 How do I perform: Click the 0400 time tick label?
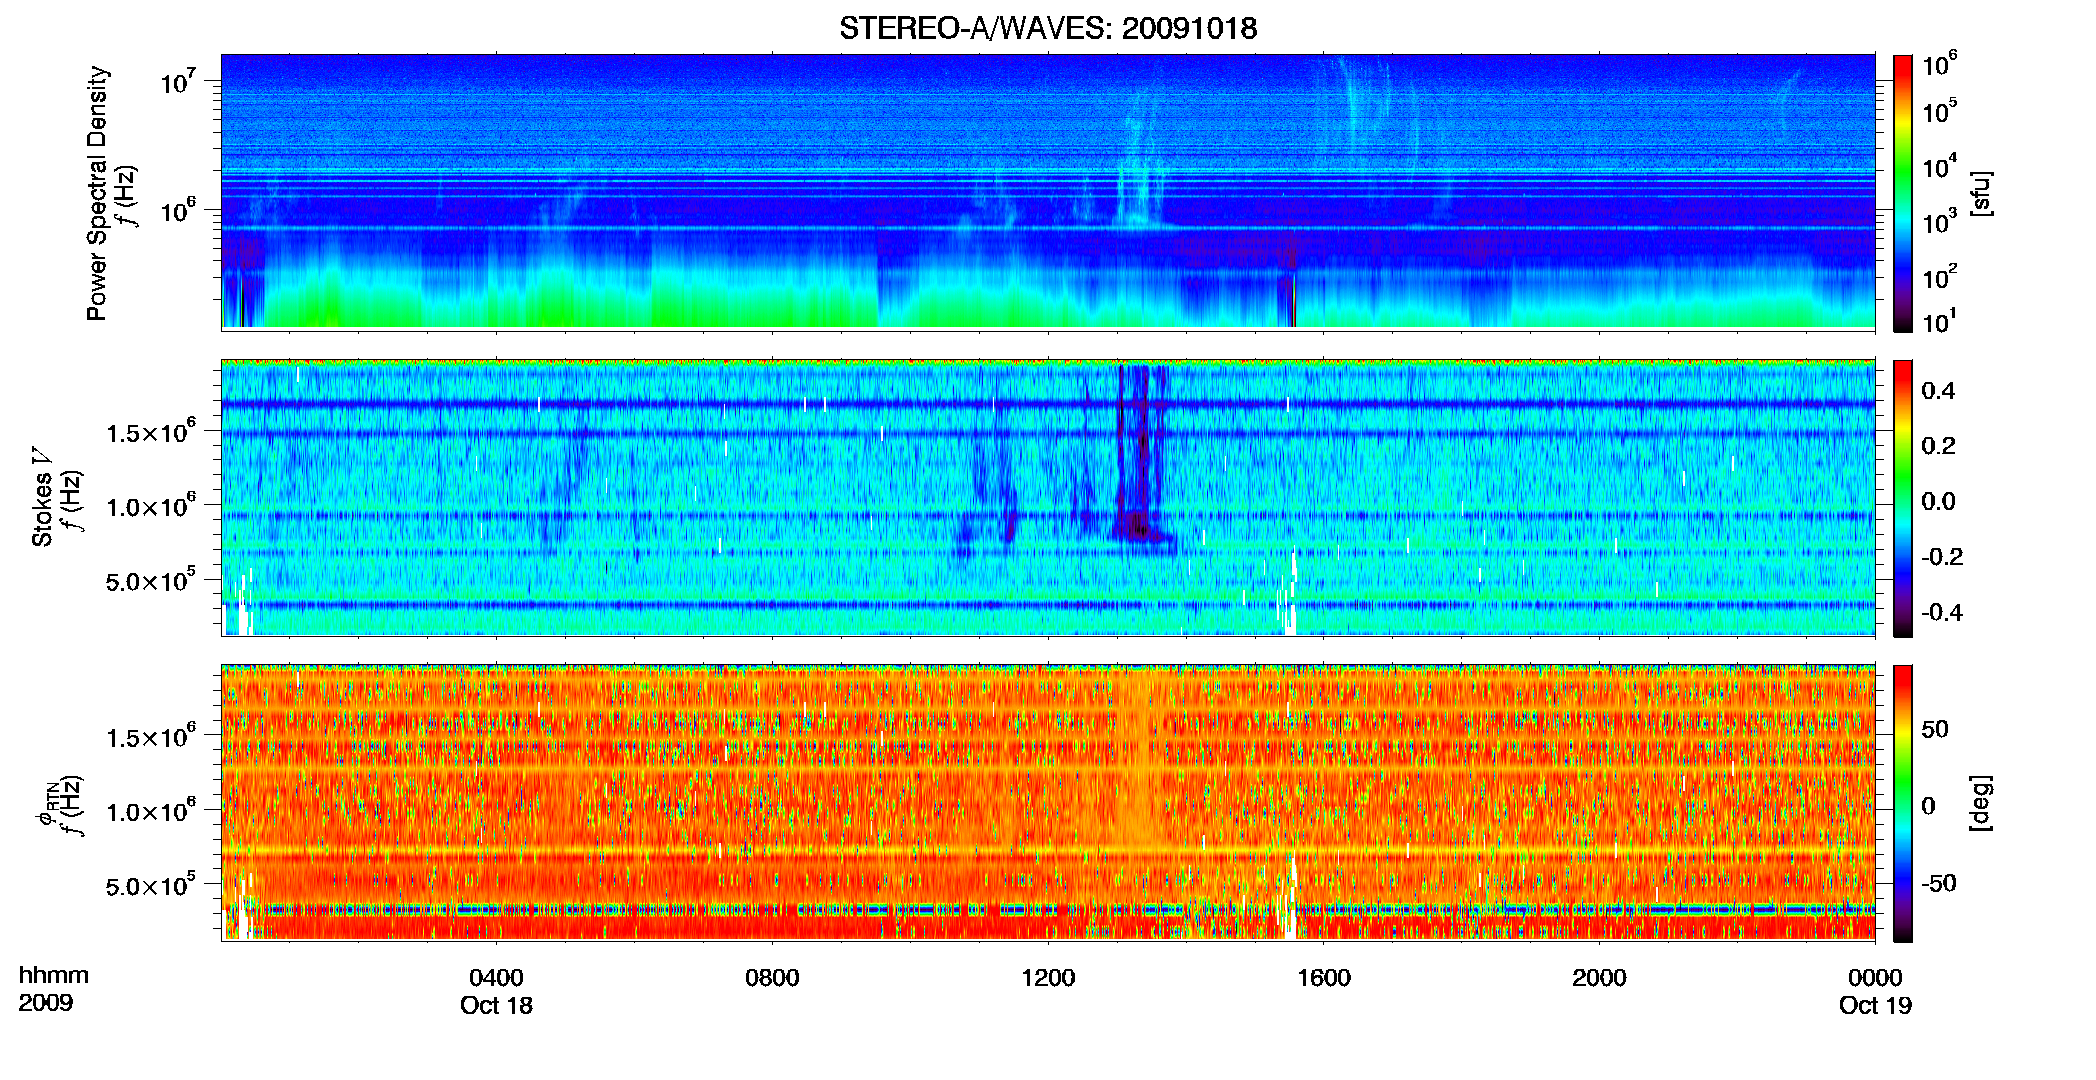[x=496, y=978]
